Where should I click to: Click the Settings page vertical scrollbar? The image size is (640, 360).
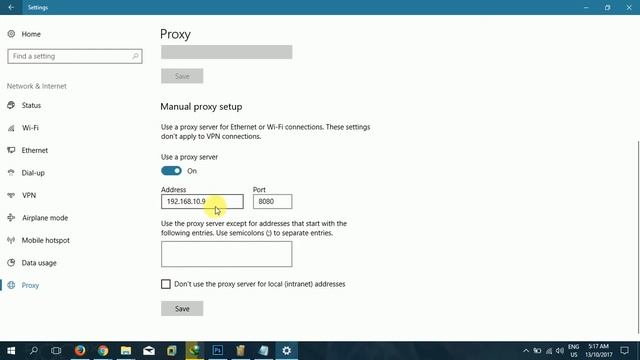point(638,237)
